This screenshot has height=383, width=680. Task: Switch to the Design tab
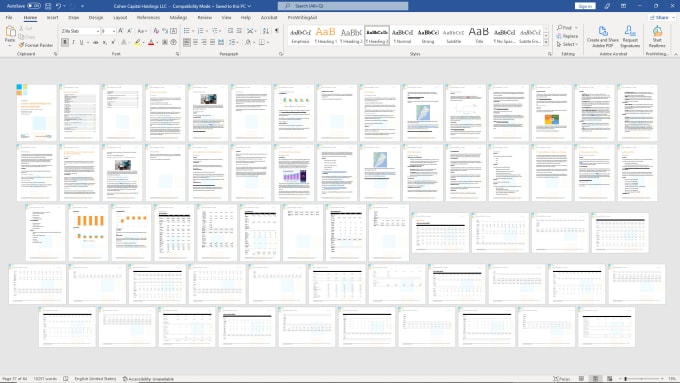(x=96, y=18)
